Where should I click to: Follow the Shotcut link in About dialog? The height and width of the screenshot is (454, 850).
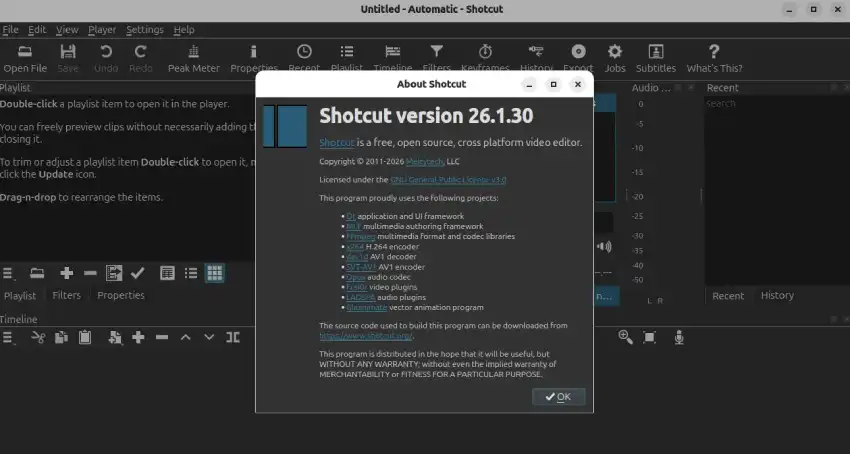[337, 143]
